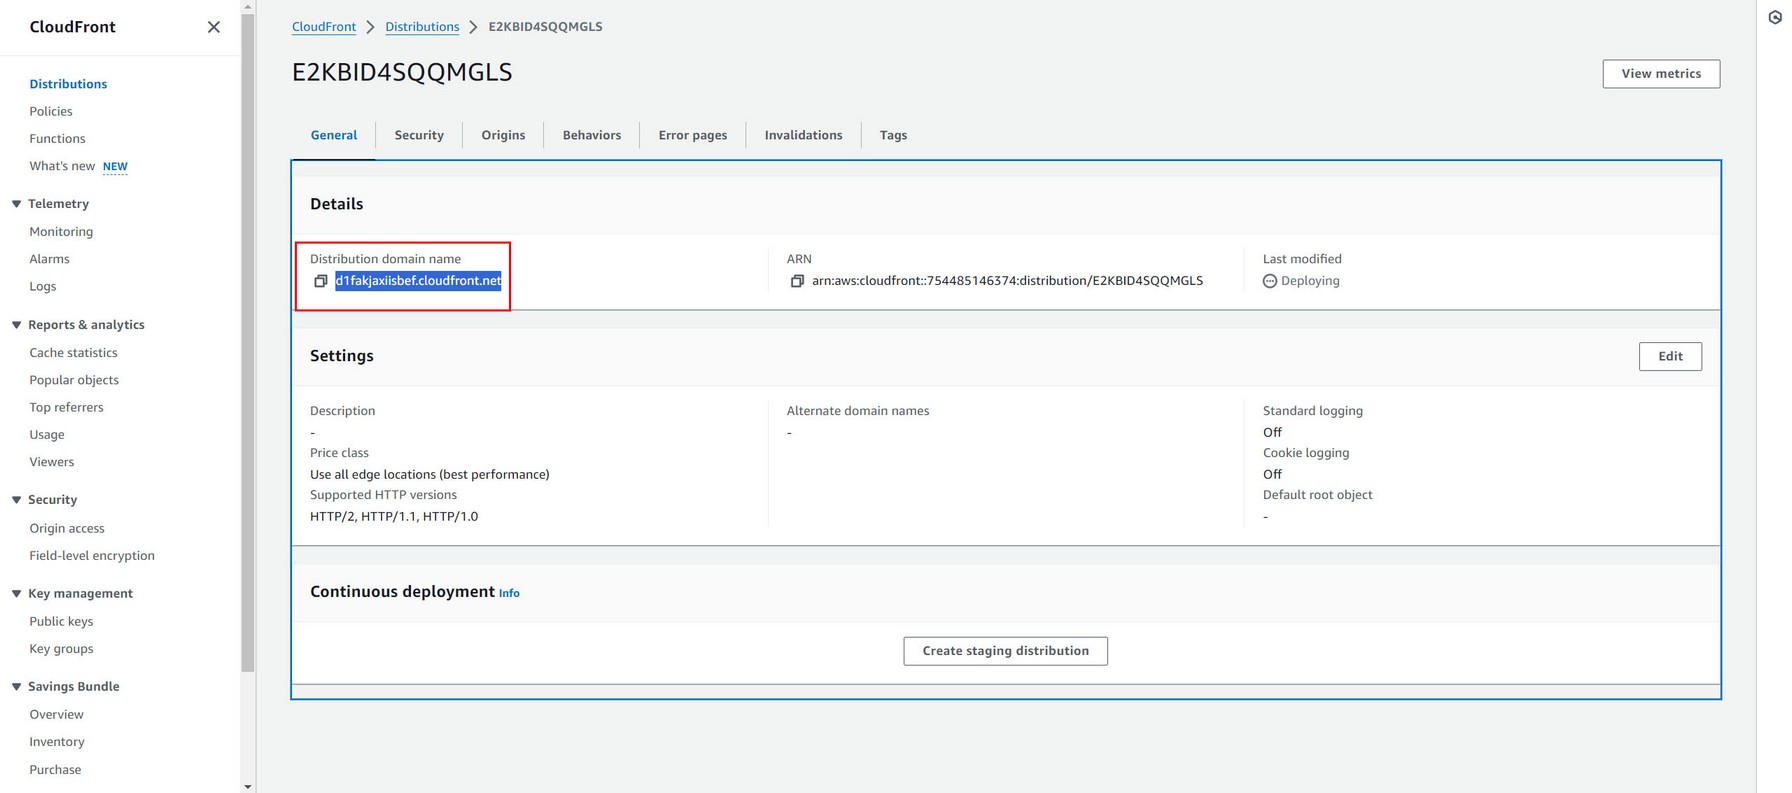Collapse the Savings Bundle section
1792x793 pixels.
[17, 687]
